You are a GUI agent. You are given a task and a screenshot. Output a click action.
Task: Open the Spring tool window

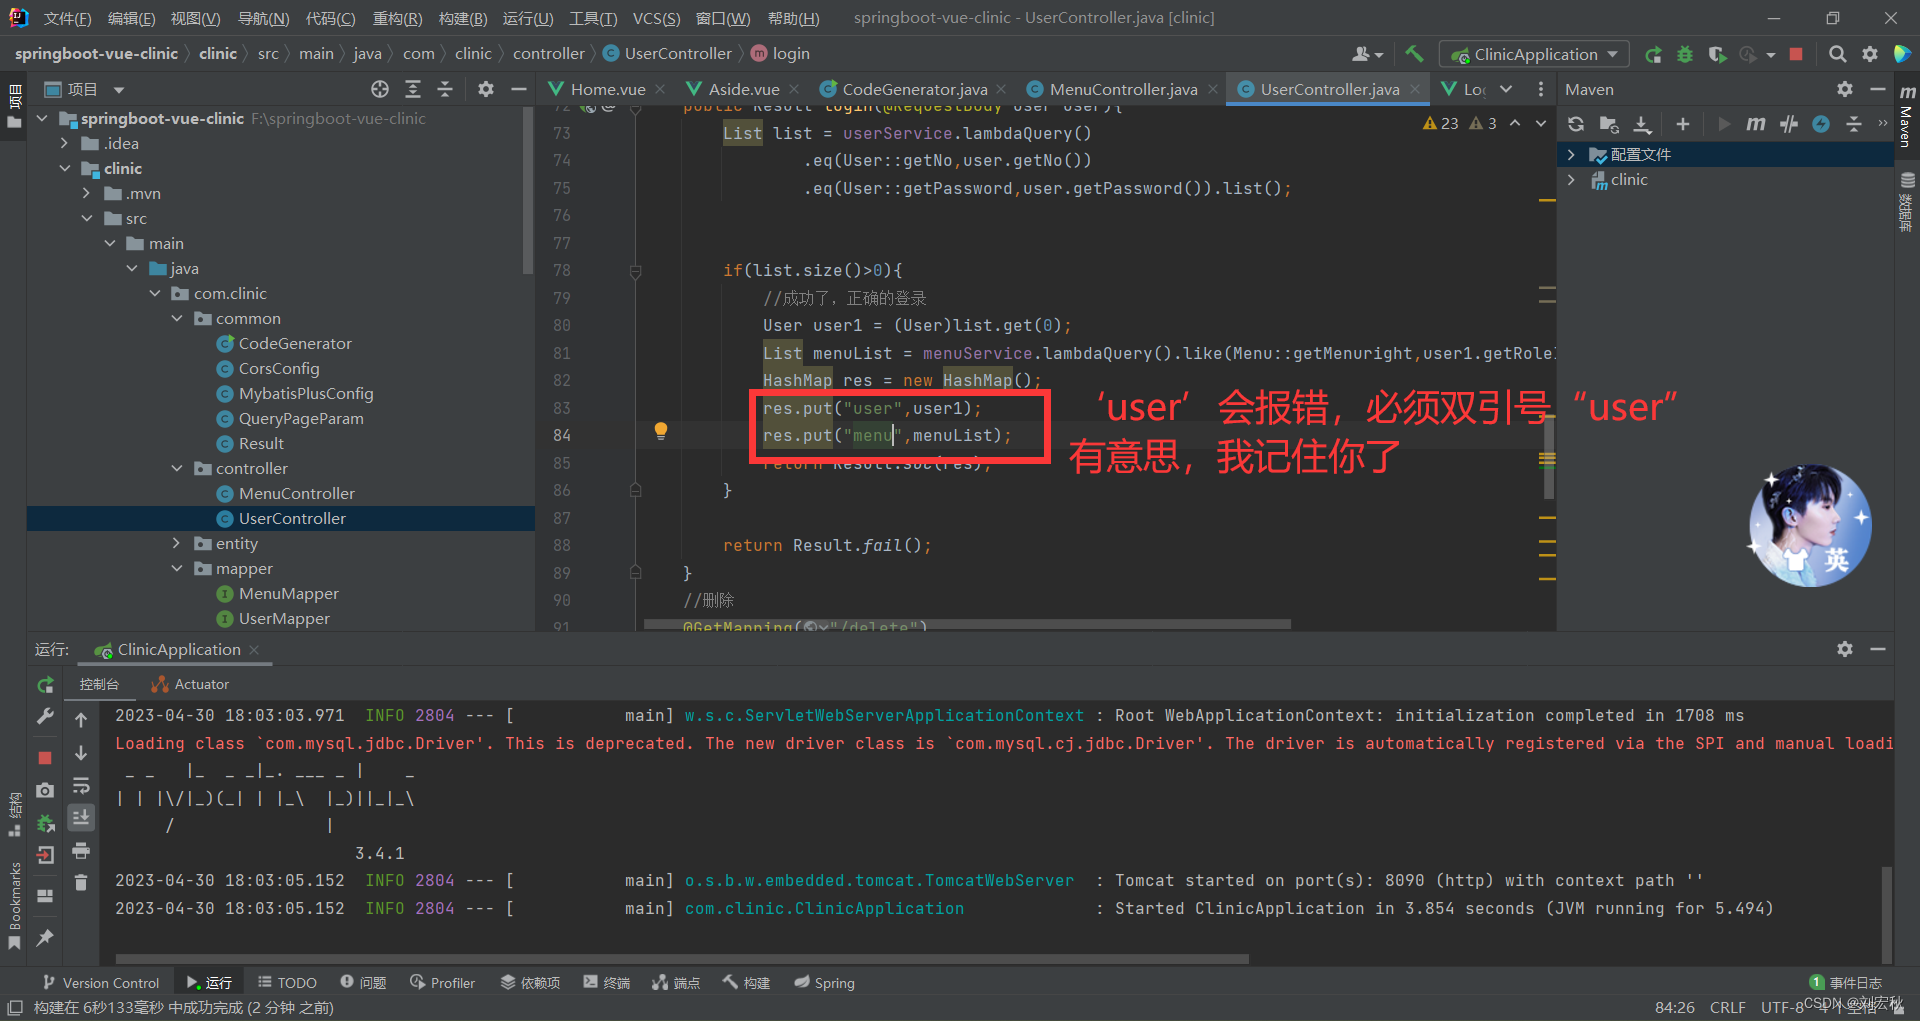(823, 982)
